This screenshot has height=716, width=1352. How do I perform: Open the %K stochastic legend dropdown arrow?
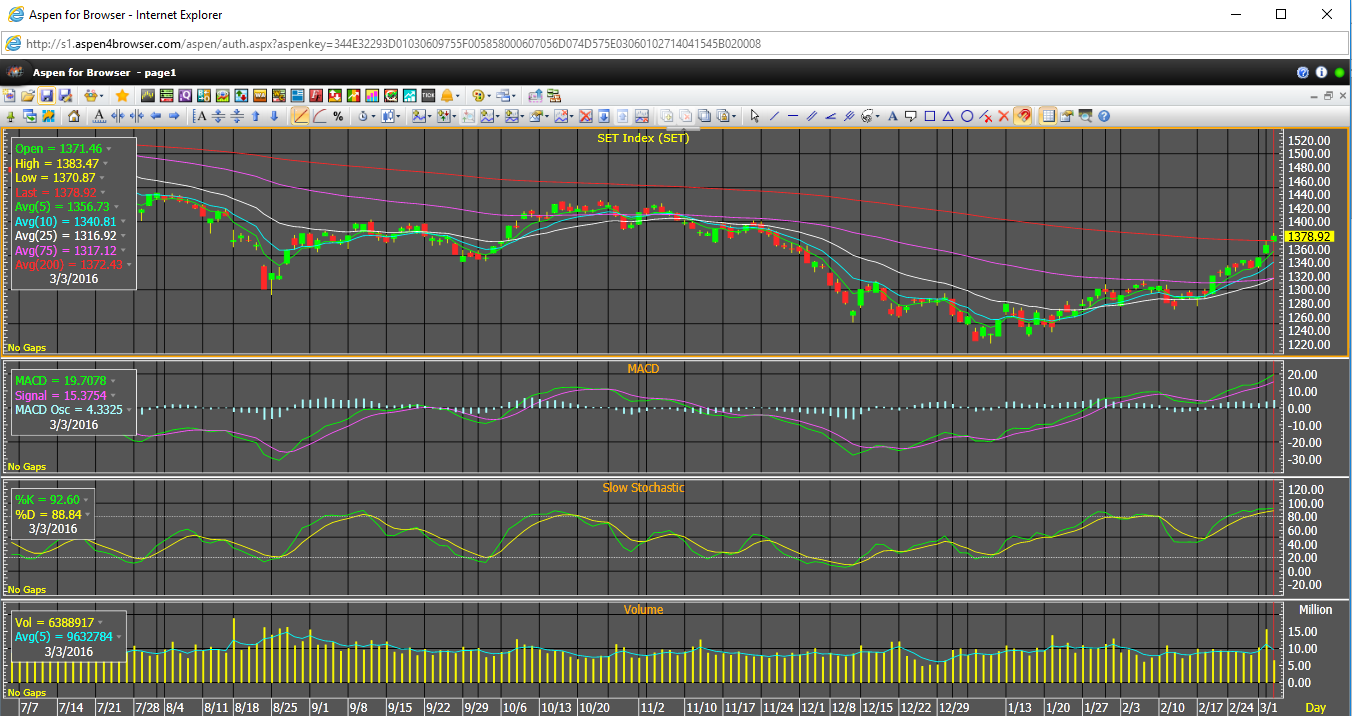tap(86, 499)
